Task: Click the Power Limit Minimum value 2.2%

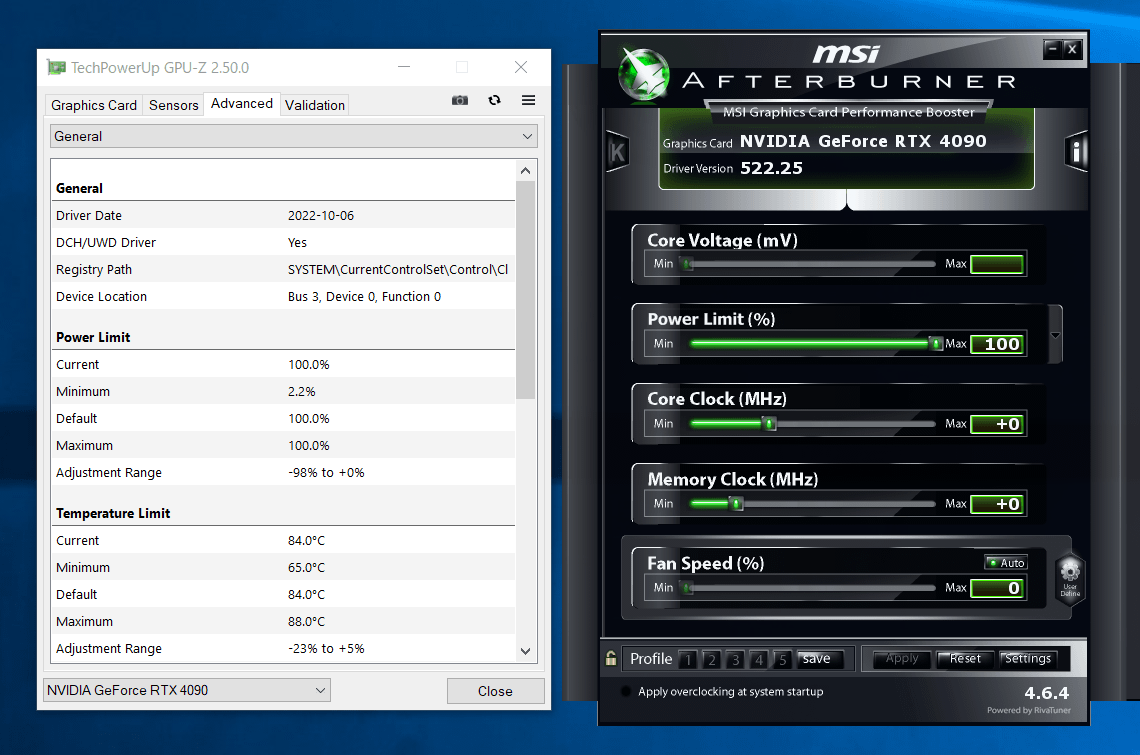Action: [x=302, y=391]
